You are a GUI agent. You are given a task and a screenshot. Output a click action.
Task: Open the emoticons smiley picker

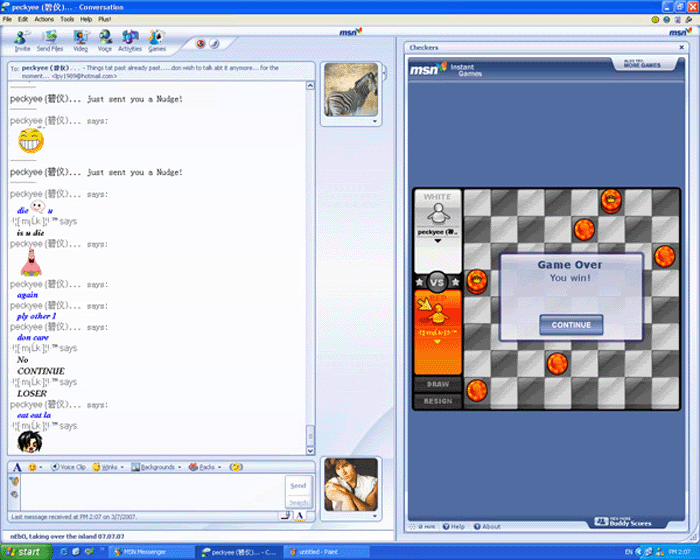(x=32, y=467)
